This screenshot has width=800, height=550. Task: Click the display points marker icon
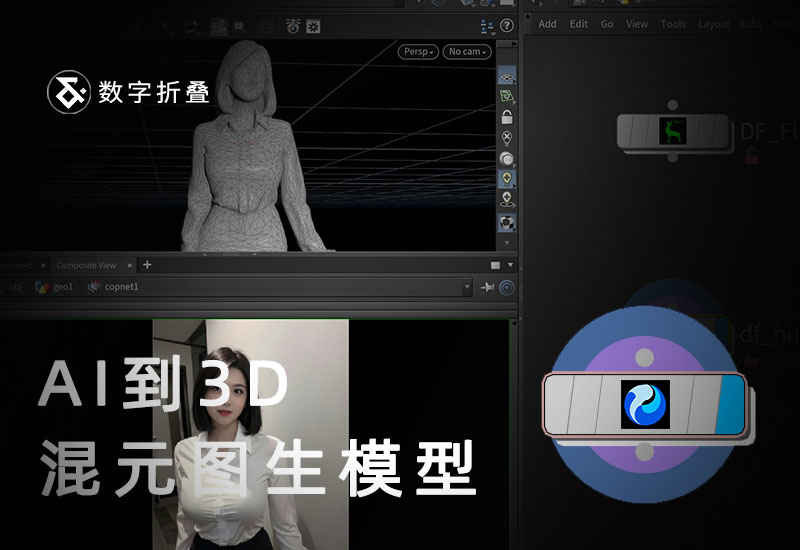pyautogui.click(x=507, y=138)
